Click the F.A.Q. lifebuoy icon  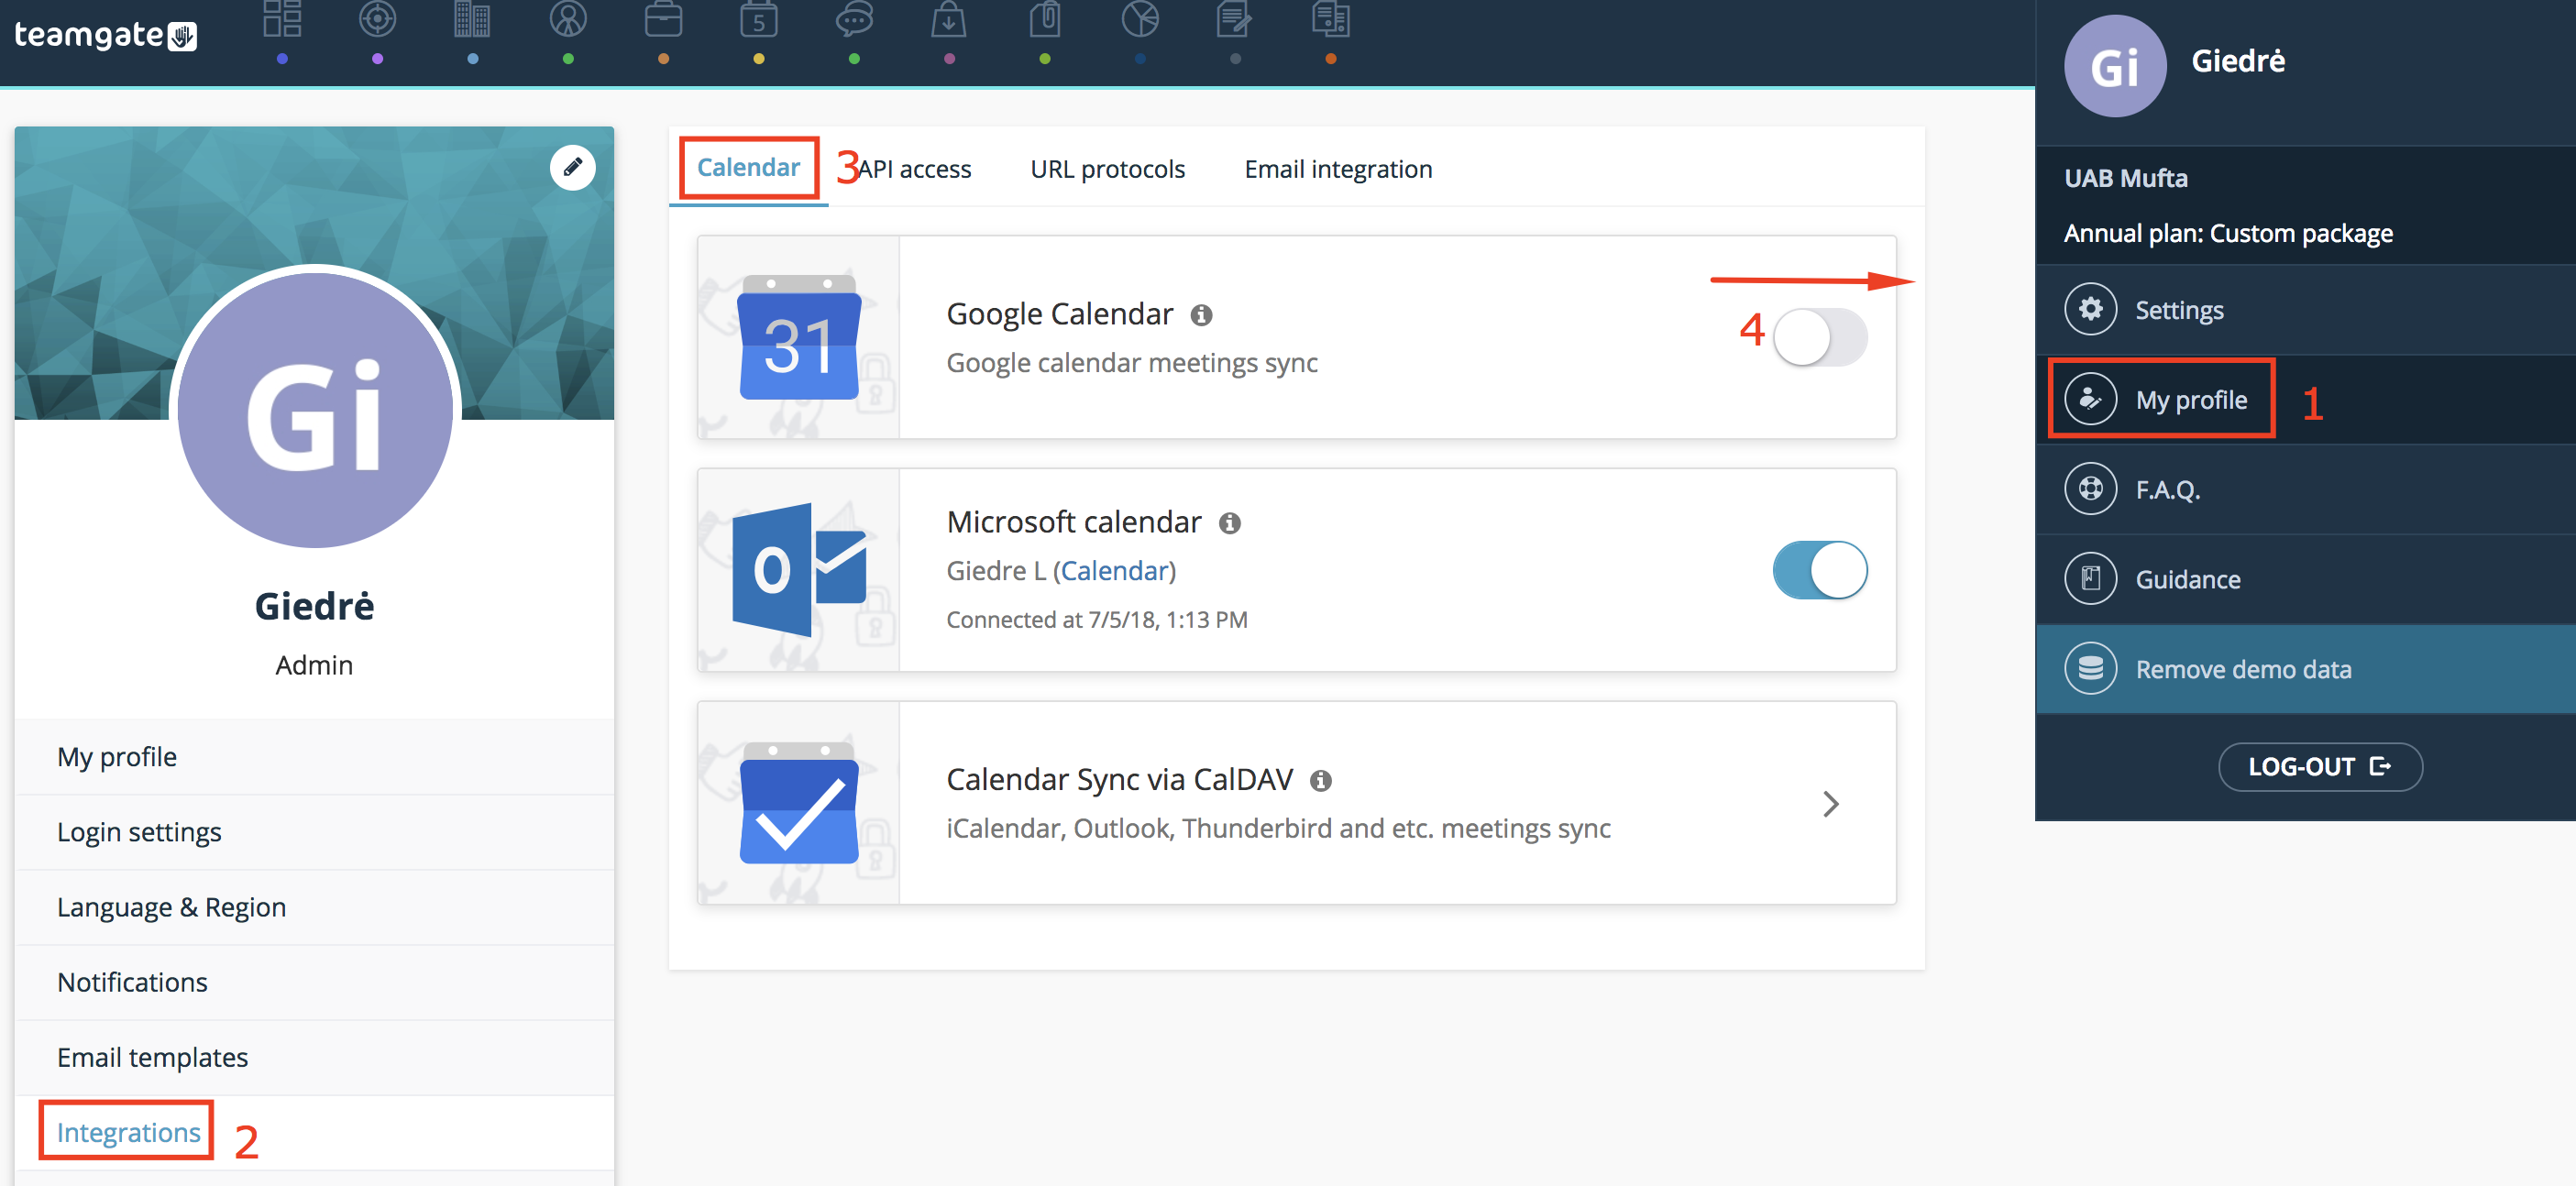click(x=2090, y=489)
